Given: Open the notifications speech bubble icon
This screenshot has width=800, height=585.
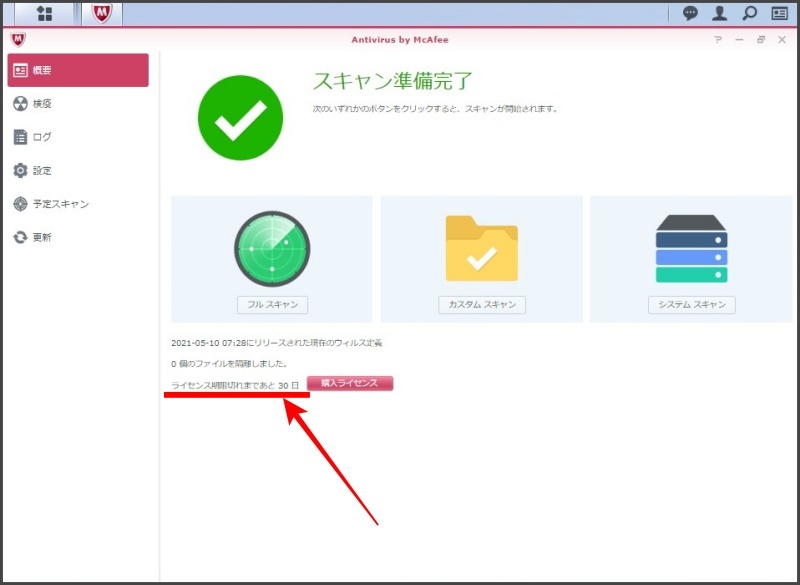Looking at the screenshot, I should tap(690, 14).
